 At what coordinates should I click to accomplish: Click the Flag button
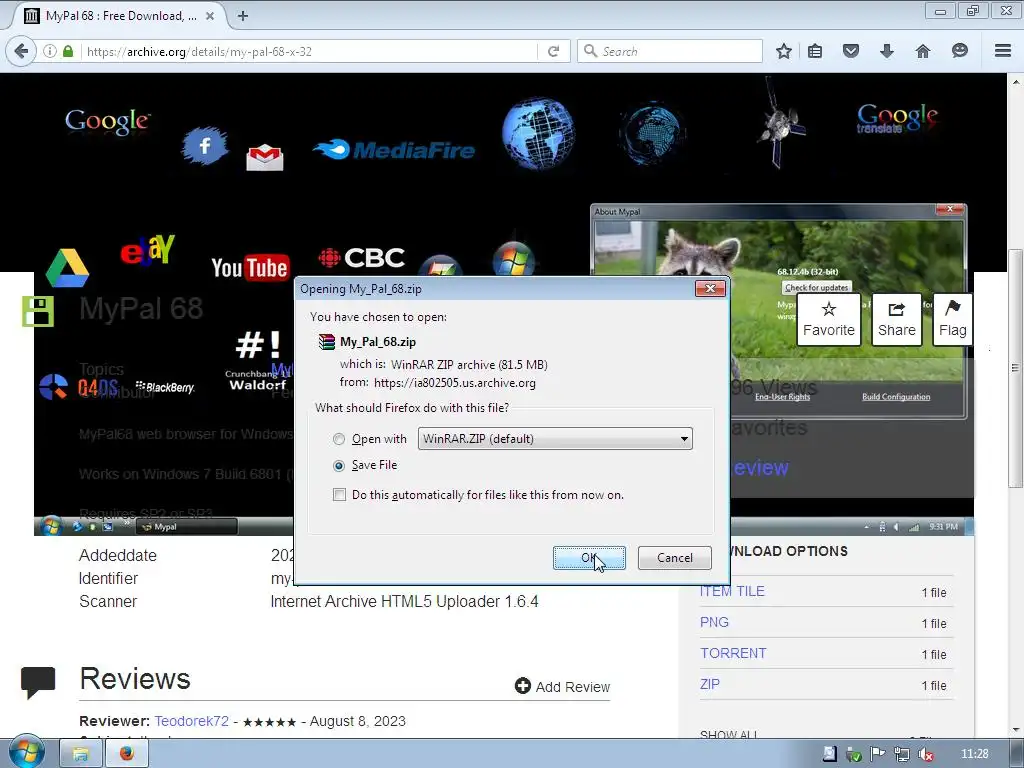[x=953, y=319]
